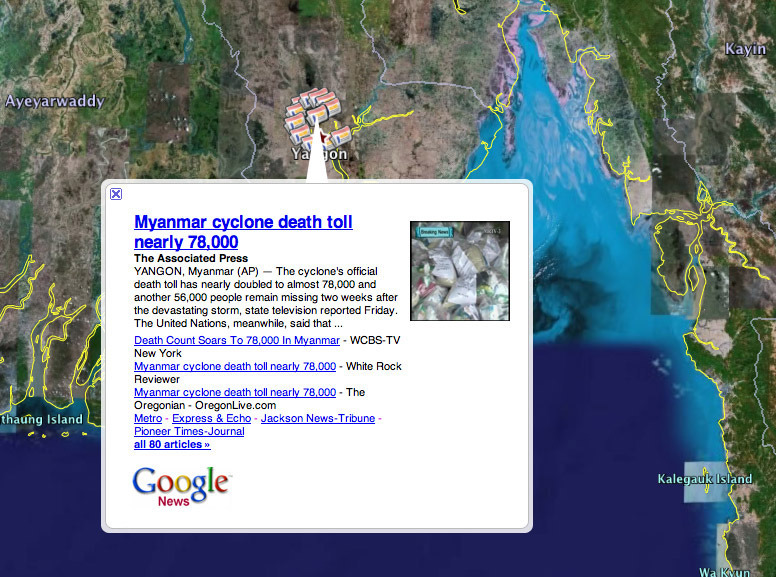Follow the Jackson News-Tribune link

coord(318,418)
